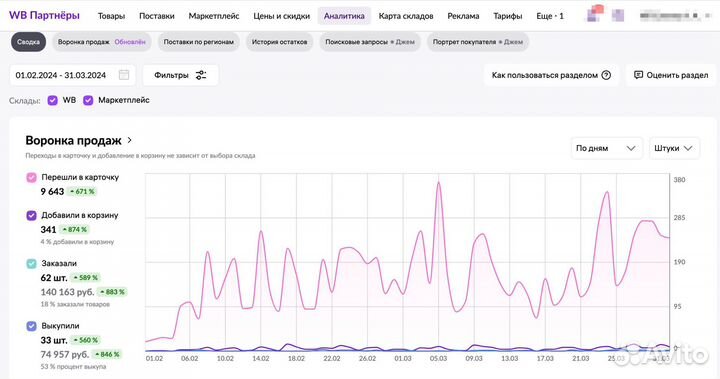Toggle Добавили в корзину series checkbox
720x379 pixels.
[31, 215]
